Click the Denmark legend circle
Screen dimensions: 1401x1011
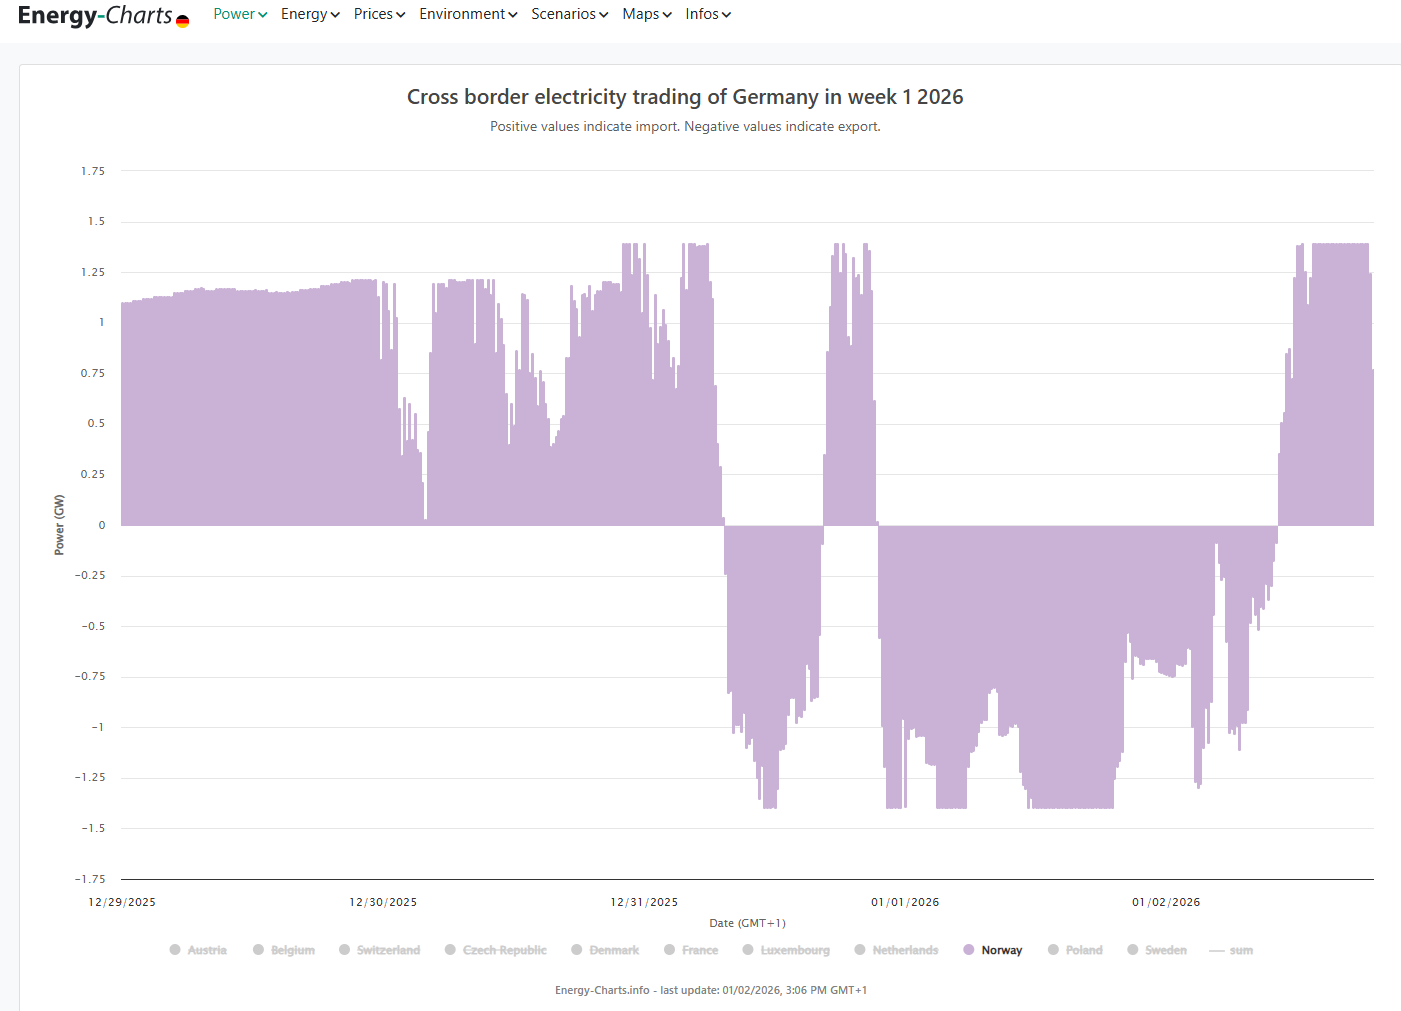pyautogui.click(x=577, y=950)
